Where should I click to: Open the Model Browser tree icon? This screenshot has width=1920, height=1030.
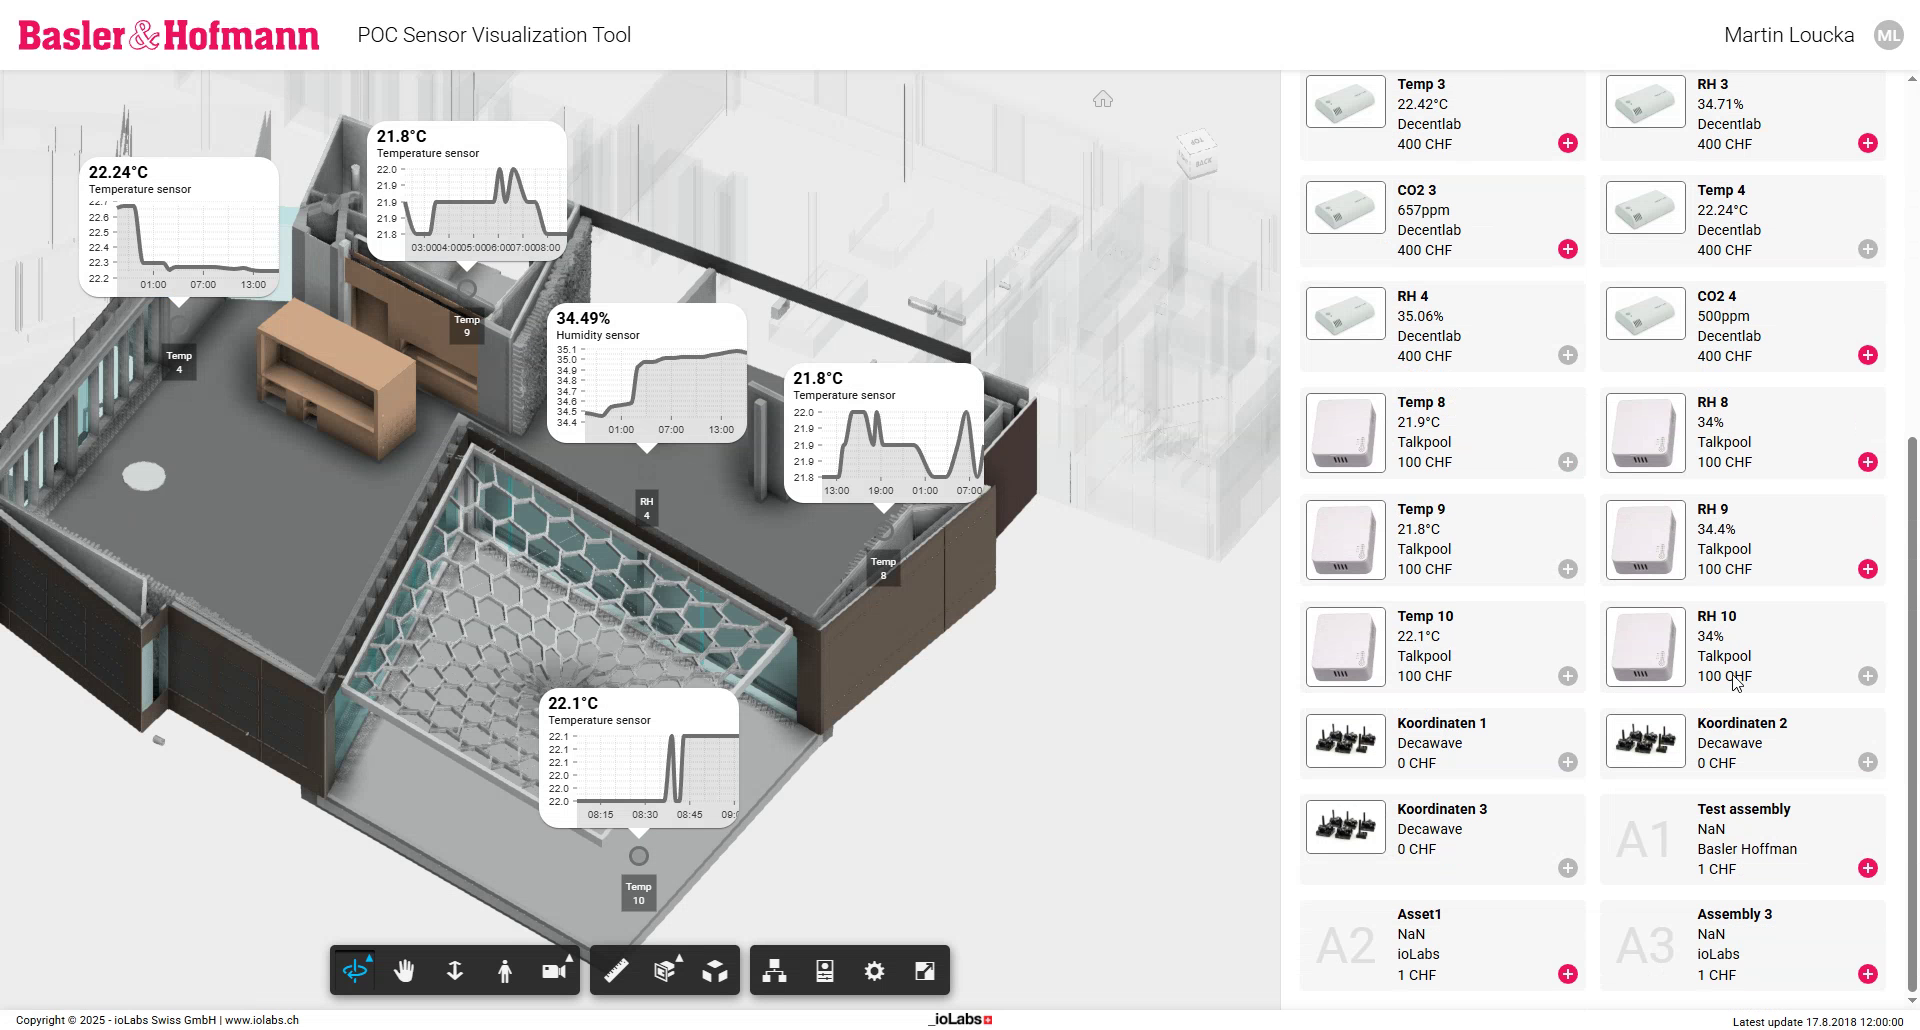click(x=774, y=971)
